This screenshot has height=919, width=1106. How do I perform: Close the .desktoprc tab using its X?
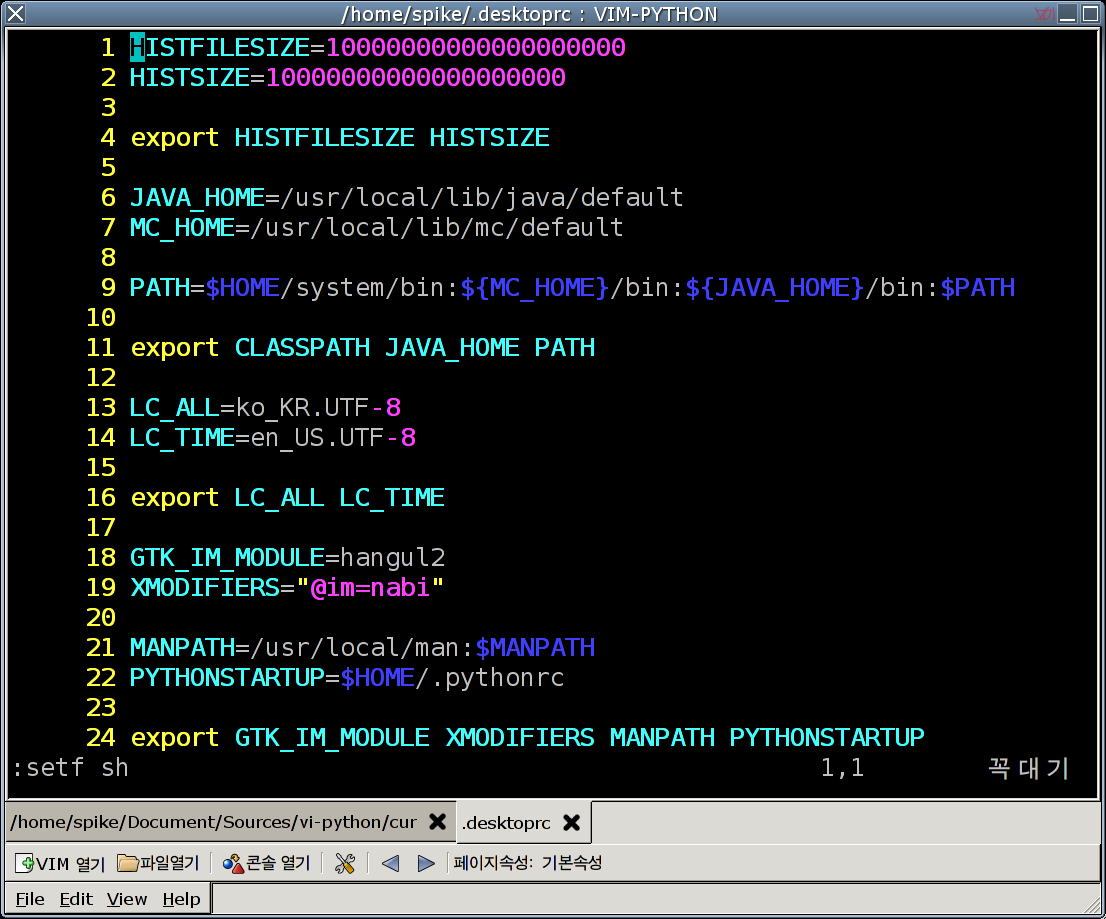[x=571, y=822]
